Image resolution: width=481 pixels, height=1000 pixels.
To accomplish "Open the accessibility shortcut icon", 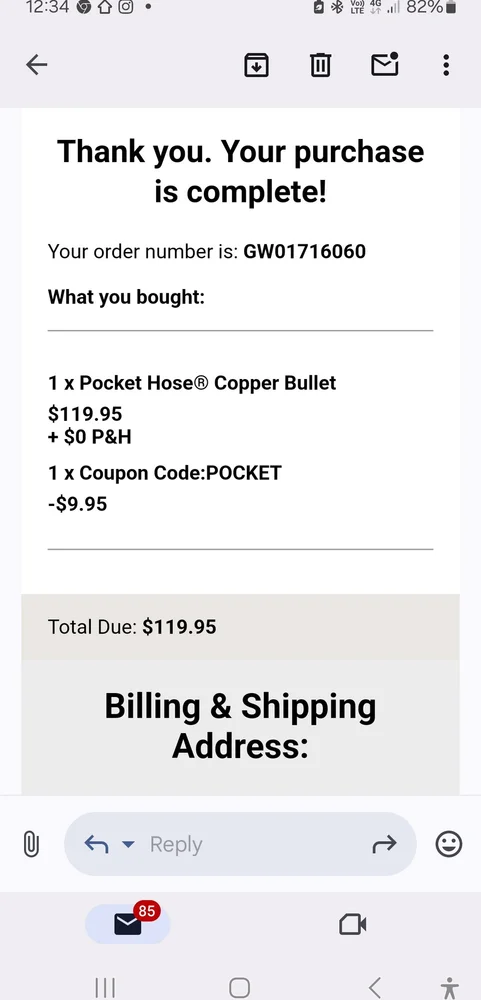I will 450,987.
